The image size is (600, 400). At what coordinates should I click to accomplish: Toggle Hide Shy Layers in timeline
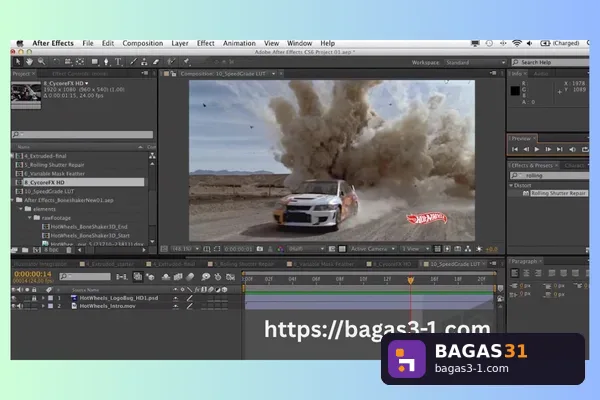point(166,276)
